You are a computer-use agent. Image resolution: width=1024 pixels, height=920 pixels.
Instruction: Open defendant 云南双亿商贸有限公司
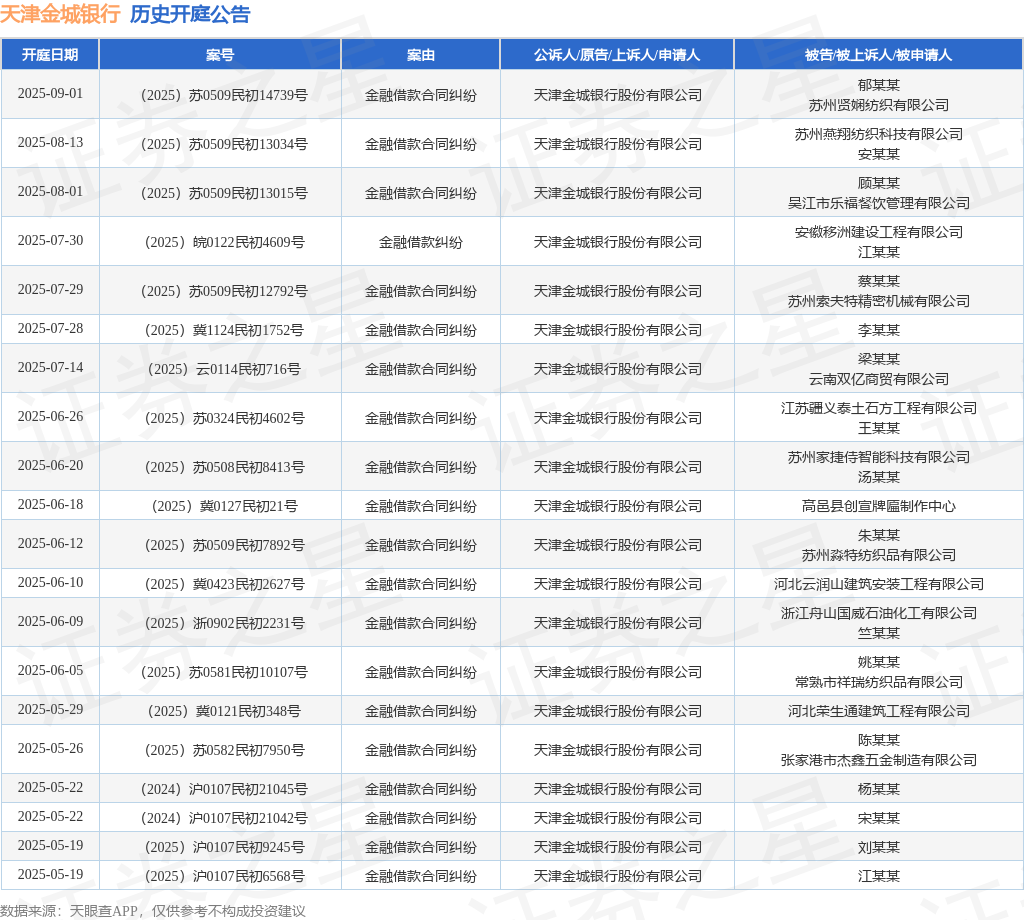tap(878, 379)
